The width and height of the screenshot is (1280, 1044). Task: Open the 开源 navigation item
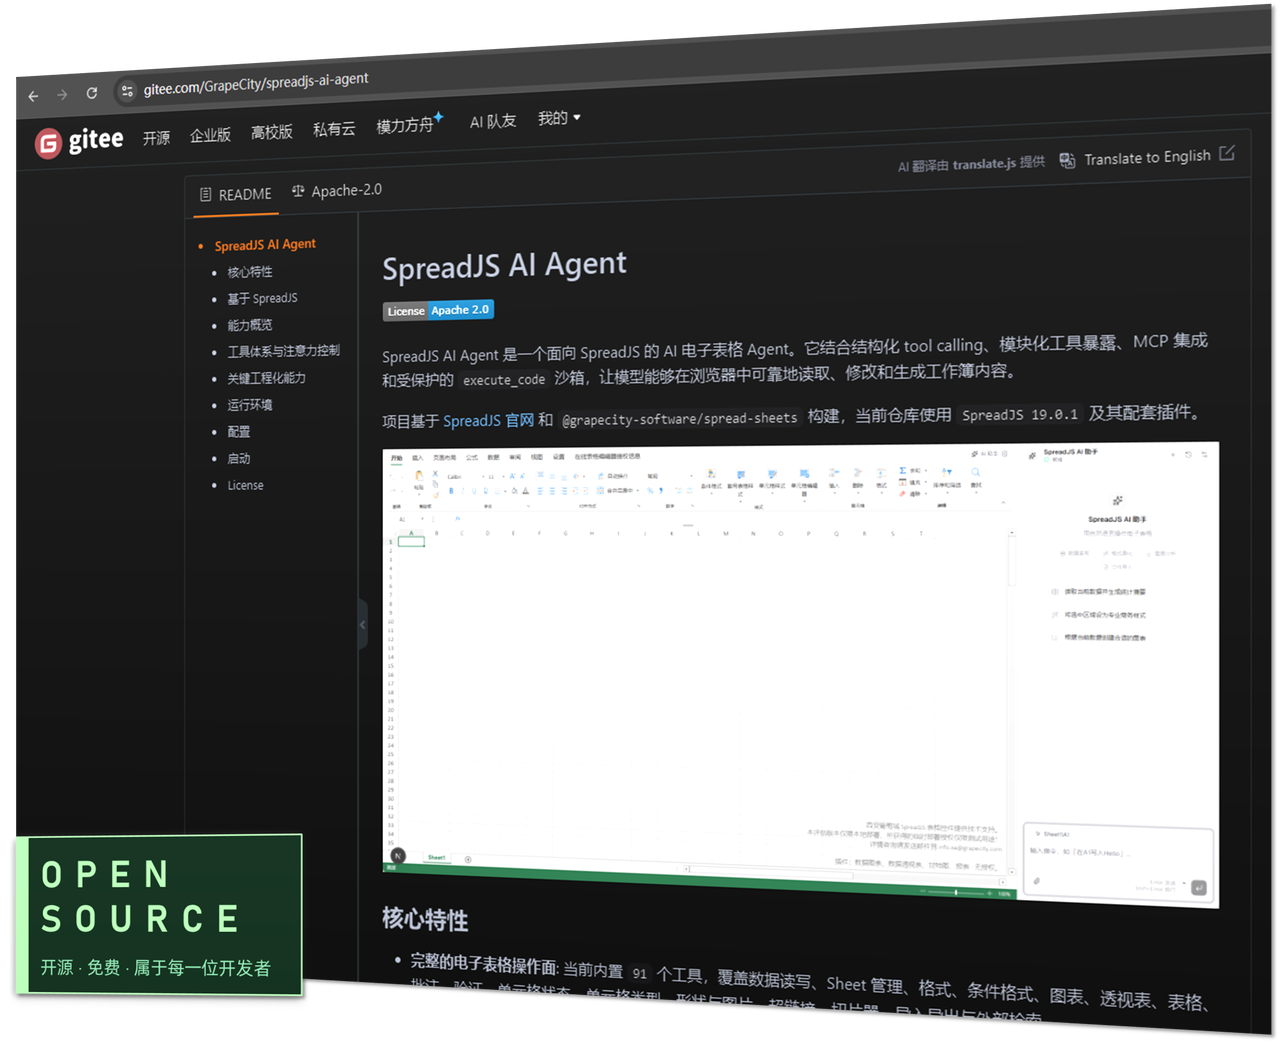pyautogui.click(x=156, y=138)
